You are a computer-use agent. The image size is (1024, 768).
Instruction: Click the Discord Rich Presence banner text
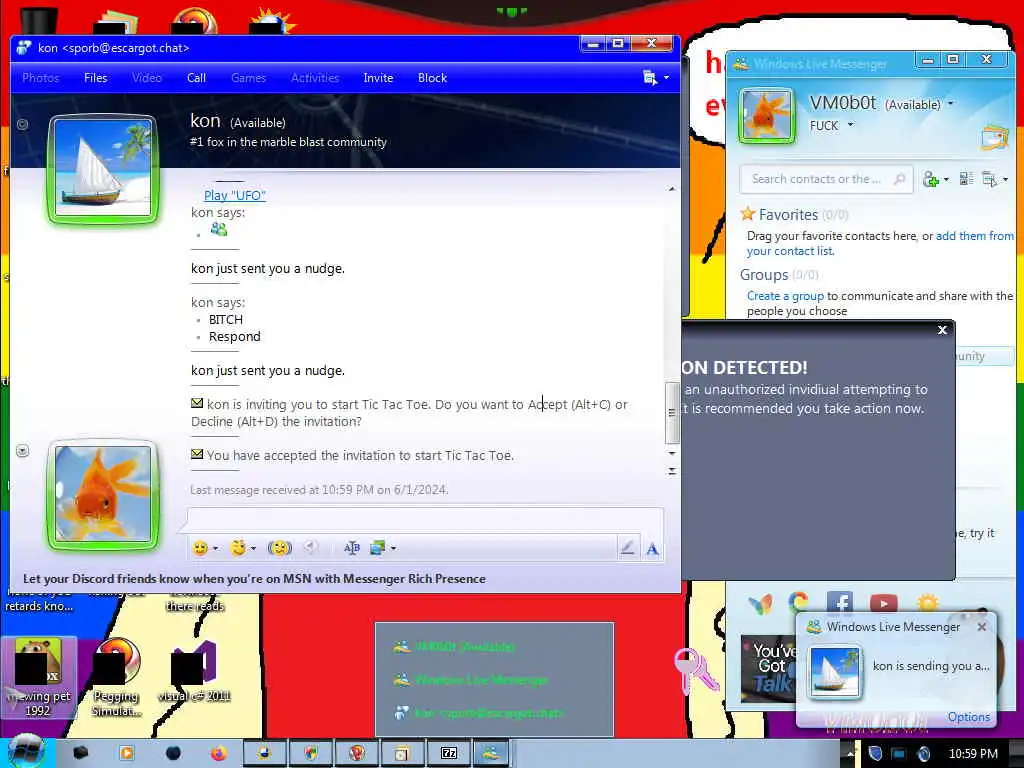pos(254,579)
